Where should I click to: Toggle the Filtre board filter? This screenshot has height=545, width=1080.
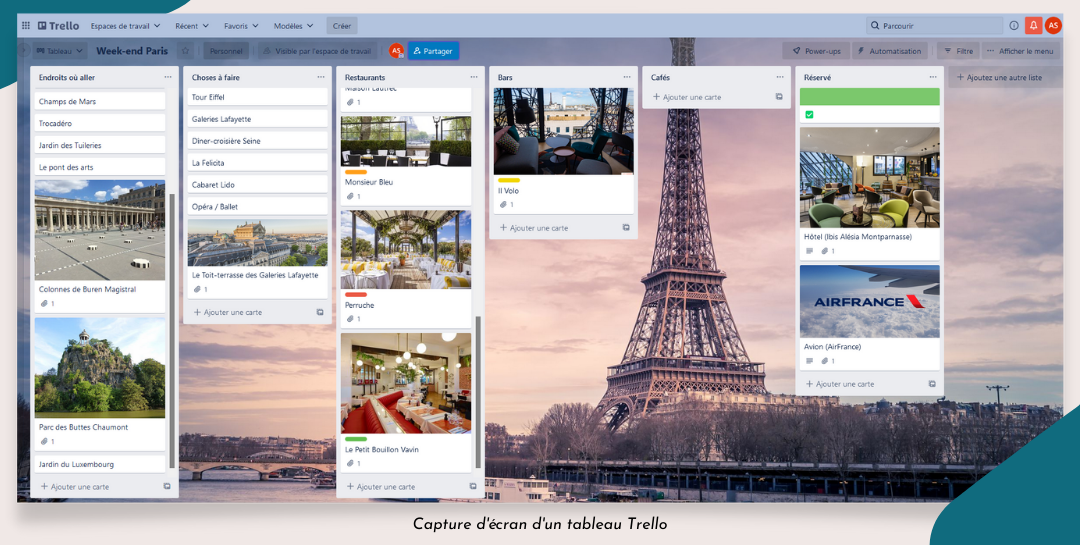click(x=958, y=51)
